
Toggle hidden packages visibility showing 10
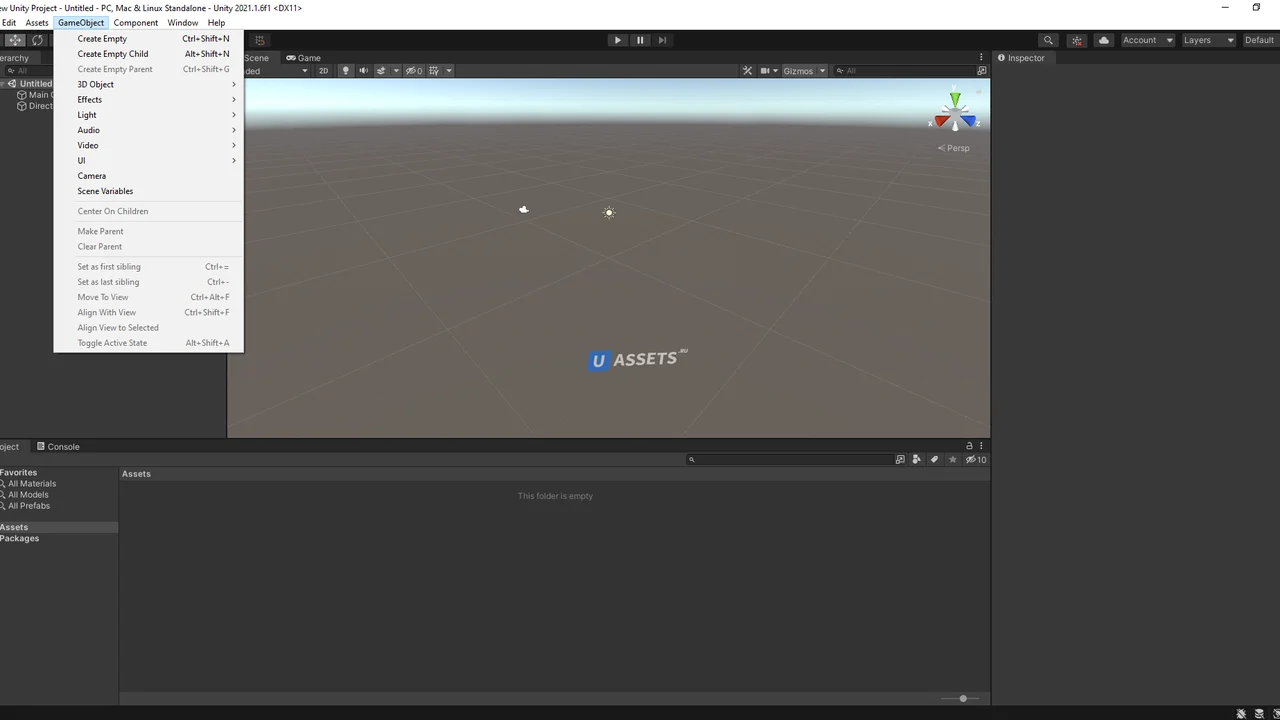(x=976, y=460)
